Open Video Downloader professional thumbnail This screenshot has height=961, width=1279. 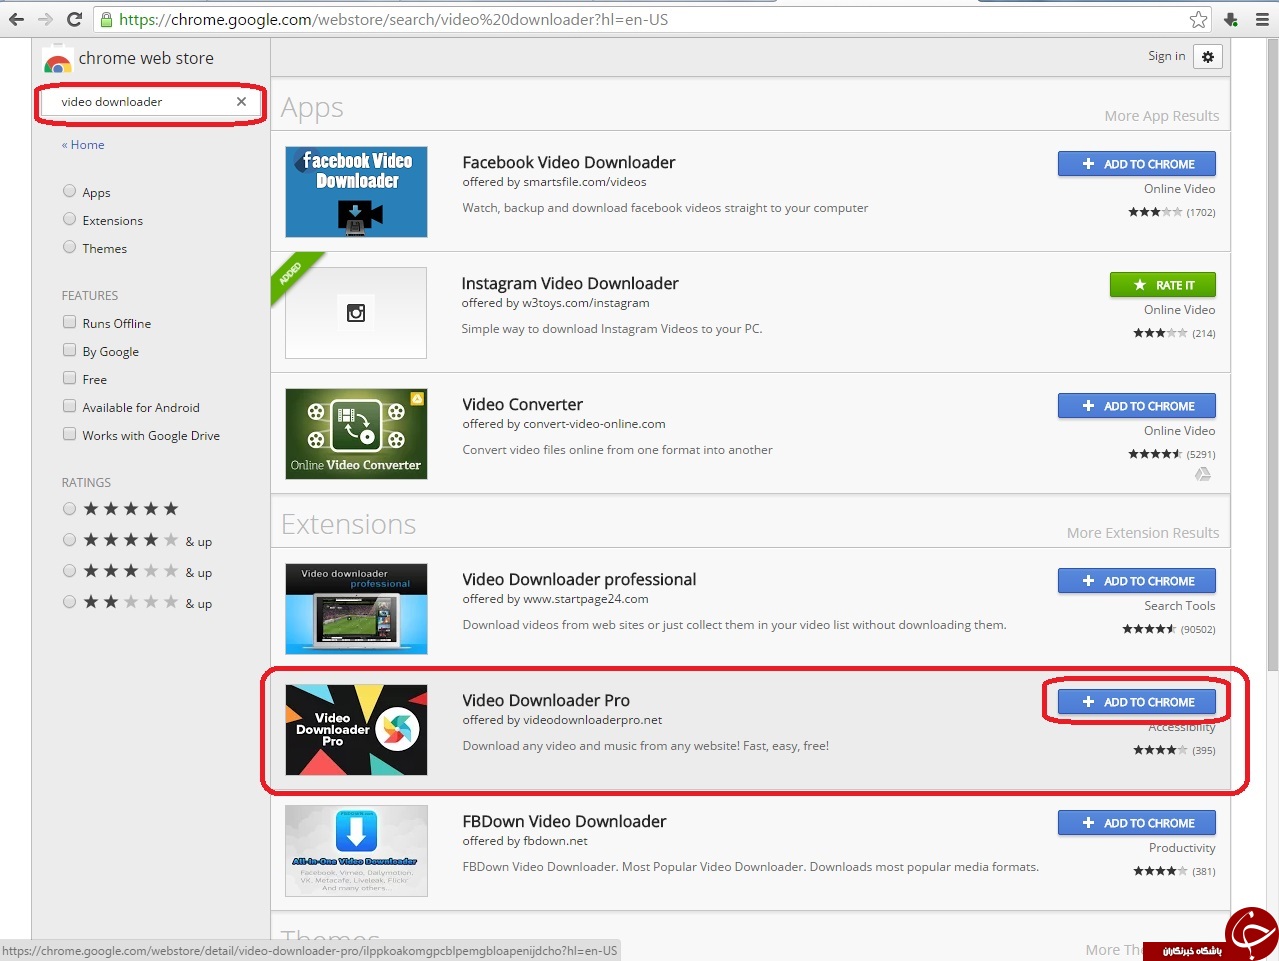coord(356,609)
